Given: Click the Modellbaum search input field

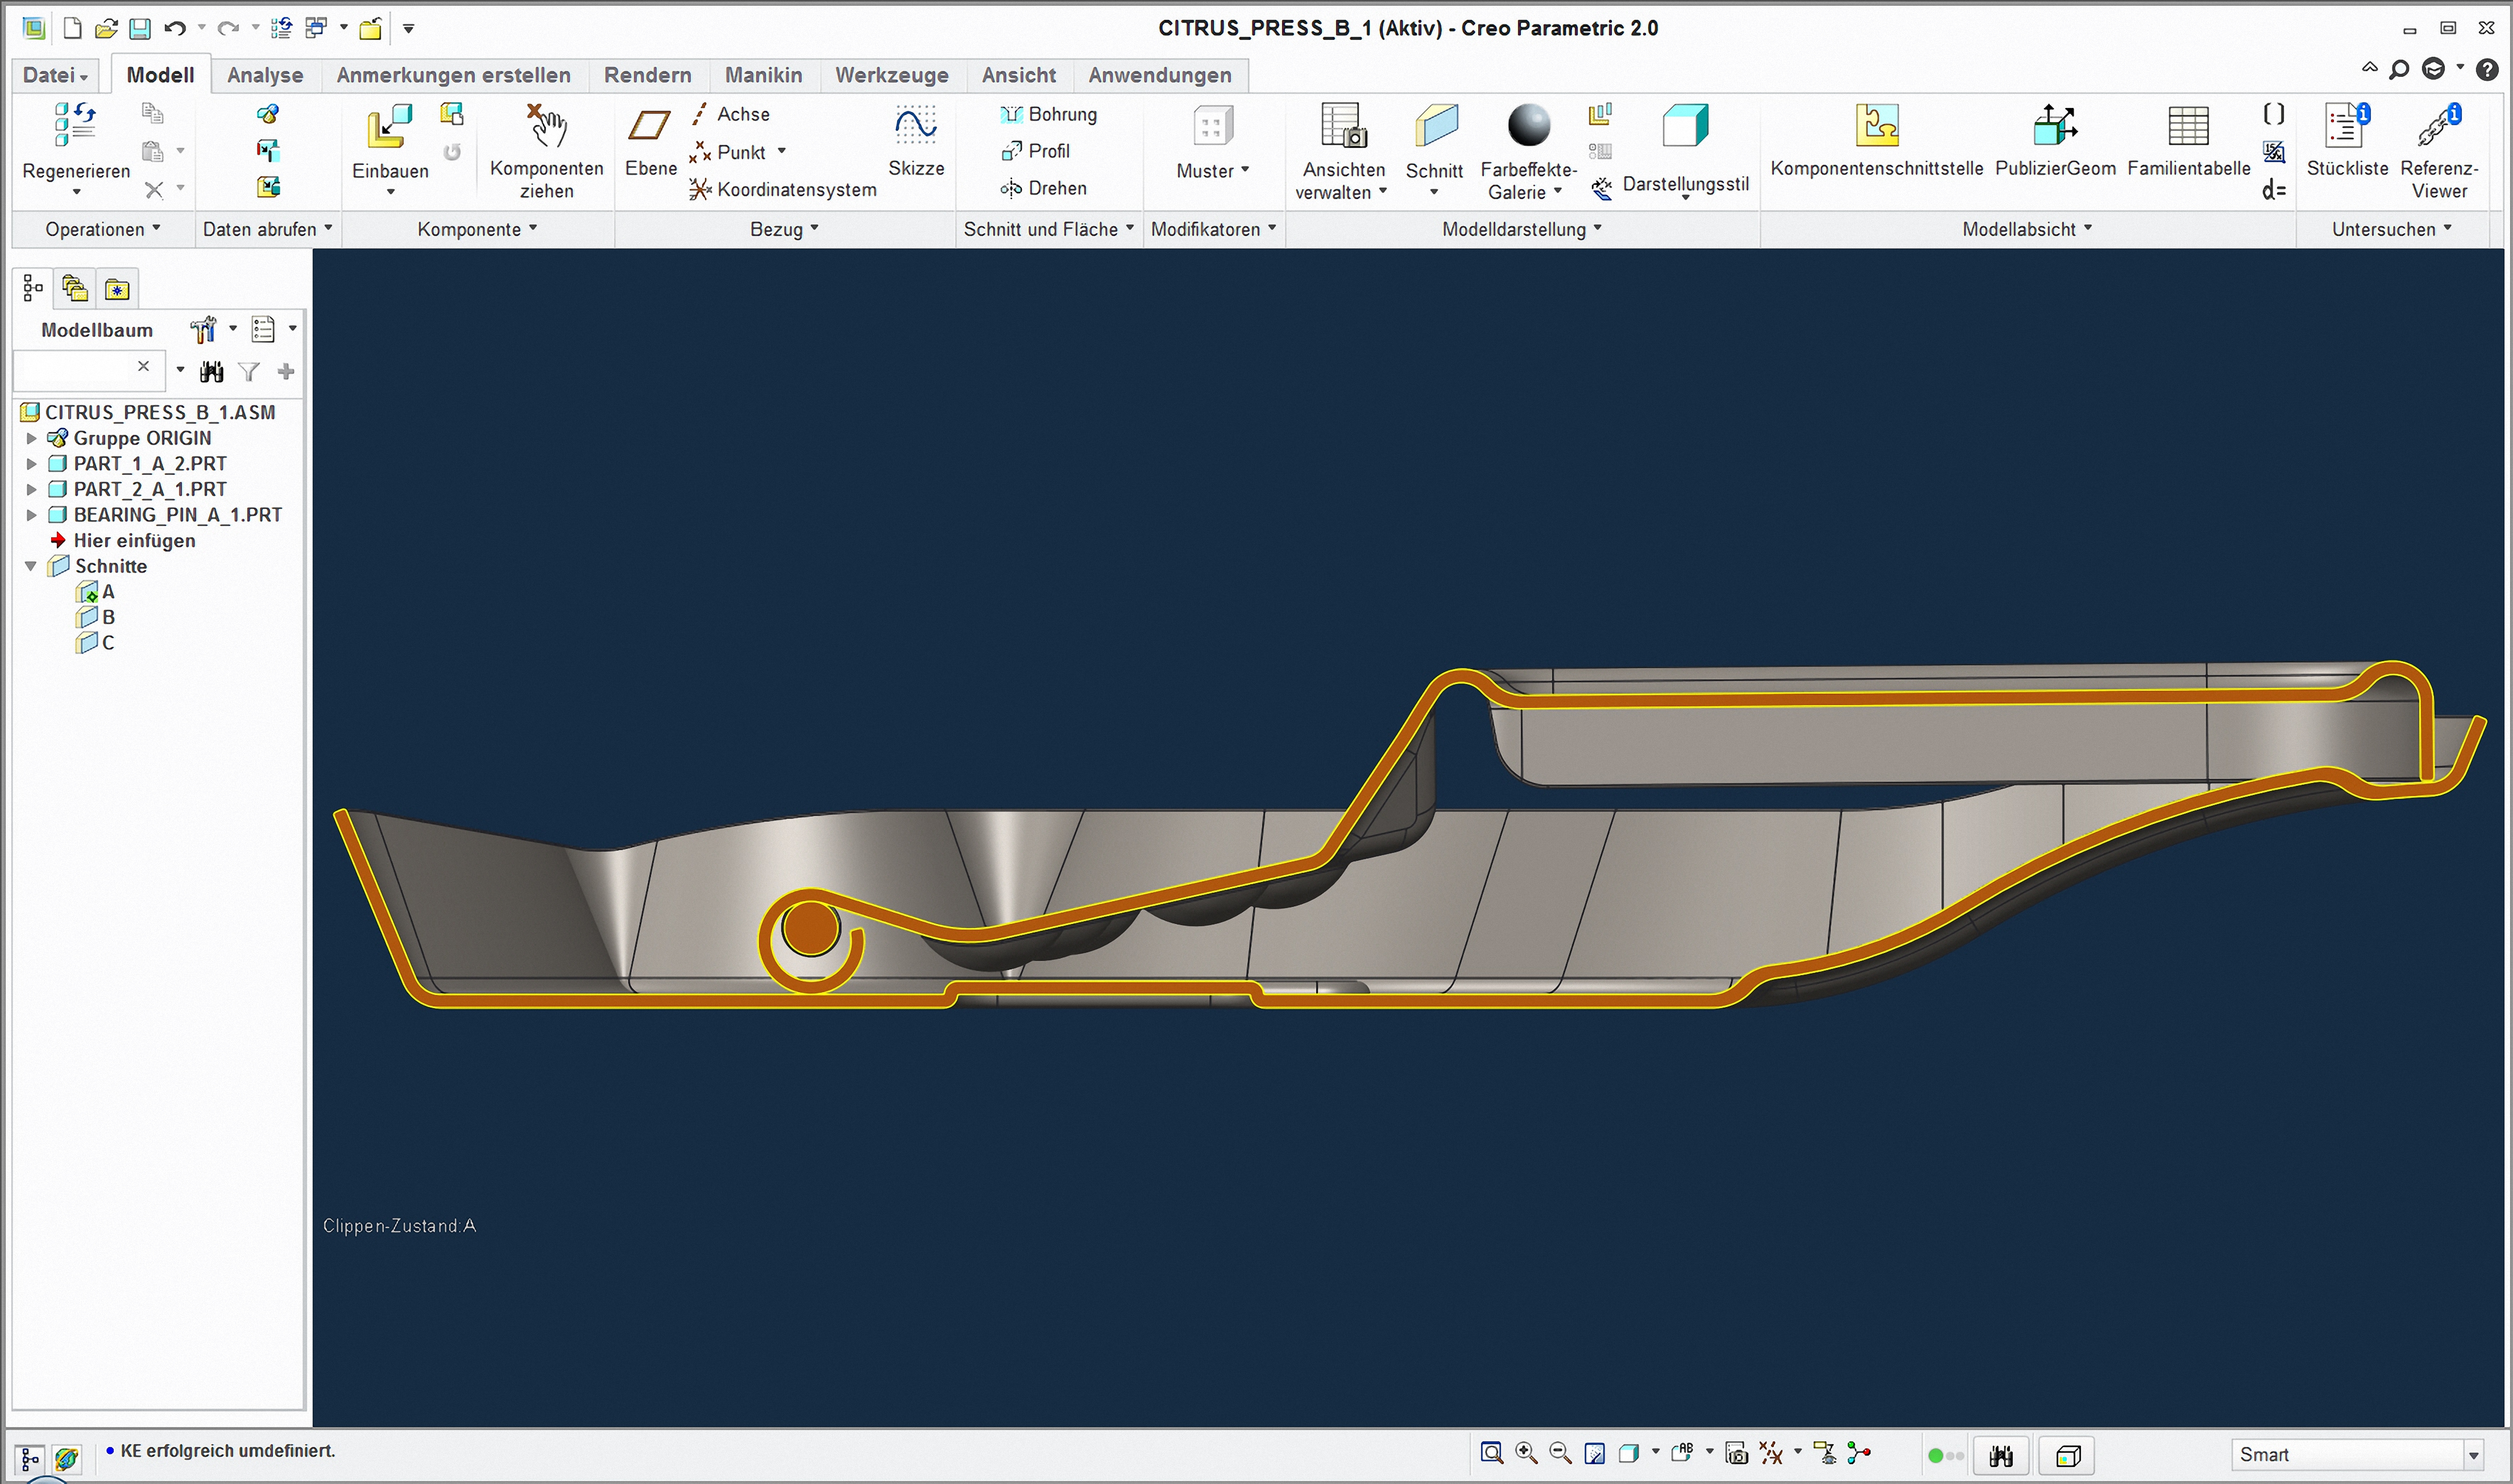Looking at the screenshot, I should [88, 370].
